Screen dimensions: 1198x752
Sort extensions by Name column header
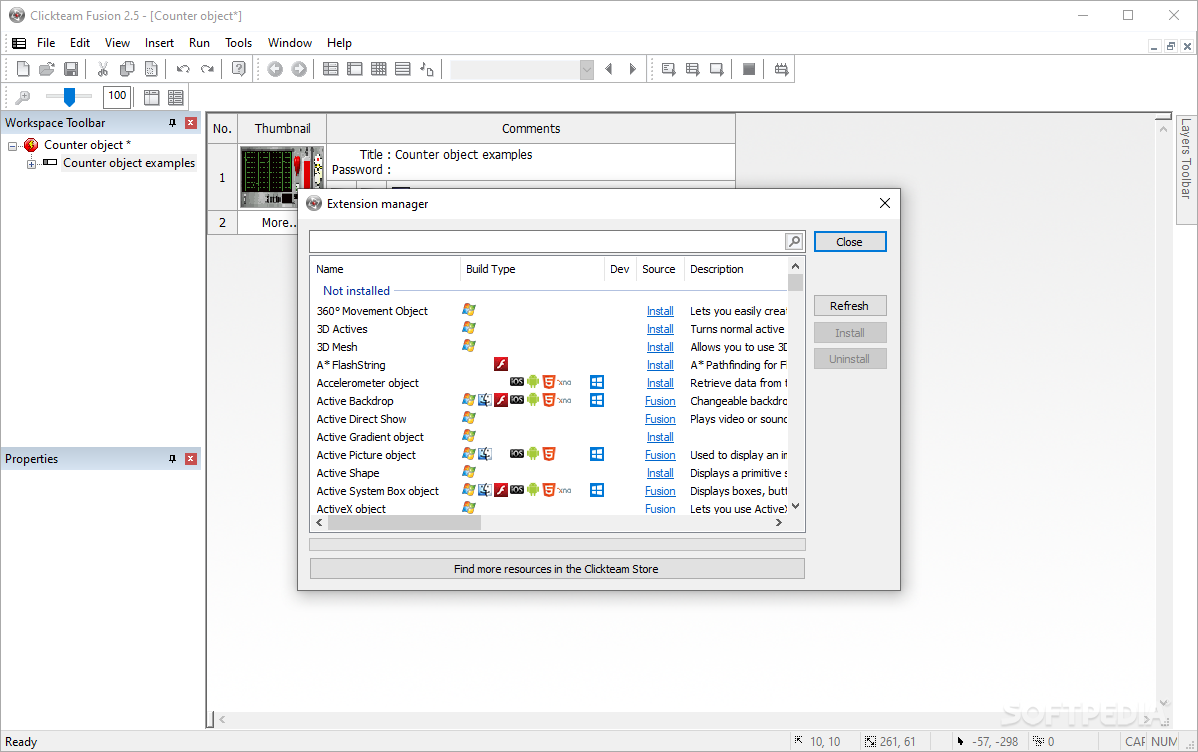coord(385,269)
